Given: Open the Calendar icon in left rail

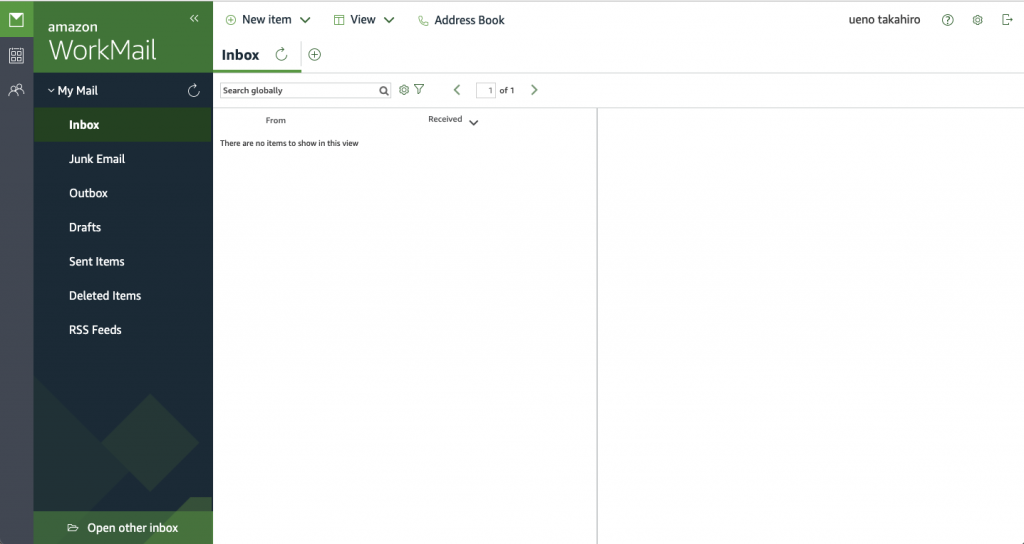Looking at the screenshot, I should click(16, 55).
